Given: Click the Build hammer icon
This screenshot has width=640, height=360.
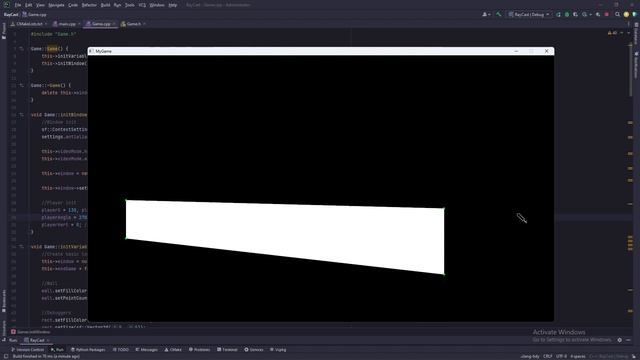Looking at the screenshot, I should tap(498, 14).
